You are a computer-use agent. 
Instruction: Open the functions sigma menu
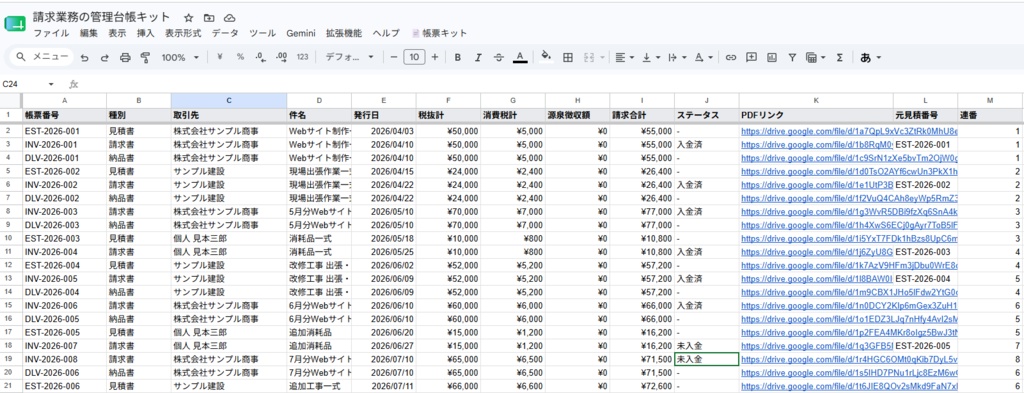coord(840,57)
